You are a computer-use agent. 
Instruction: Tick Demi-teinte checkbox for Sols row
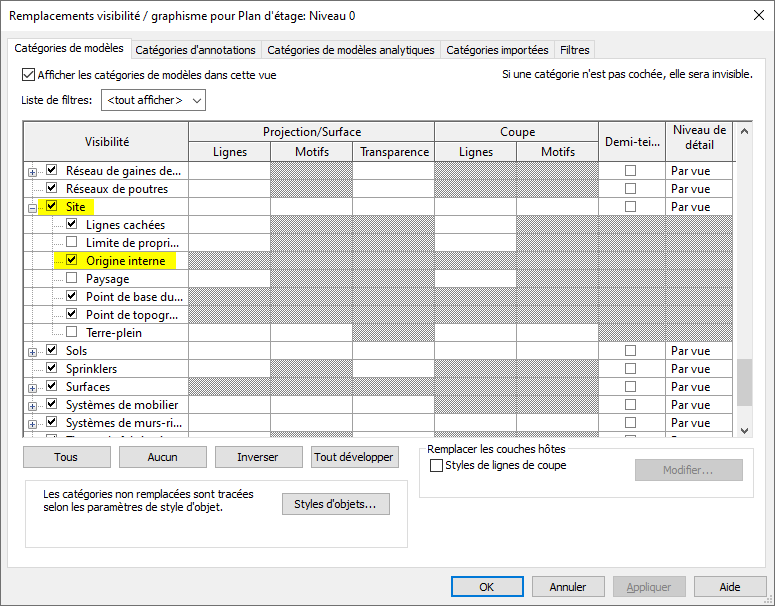click(x=630, y=351)
